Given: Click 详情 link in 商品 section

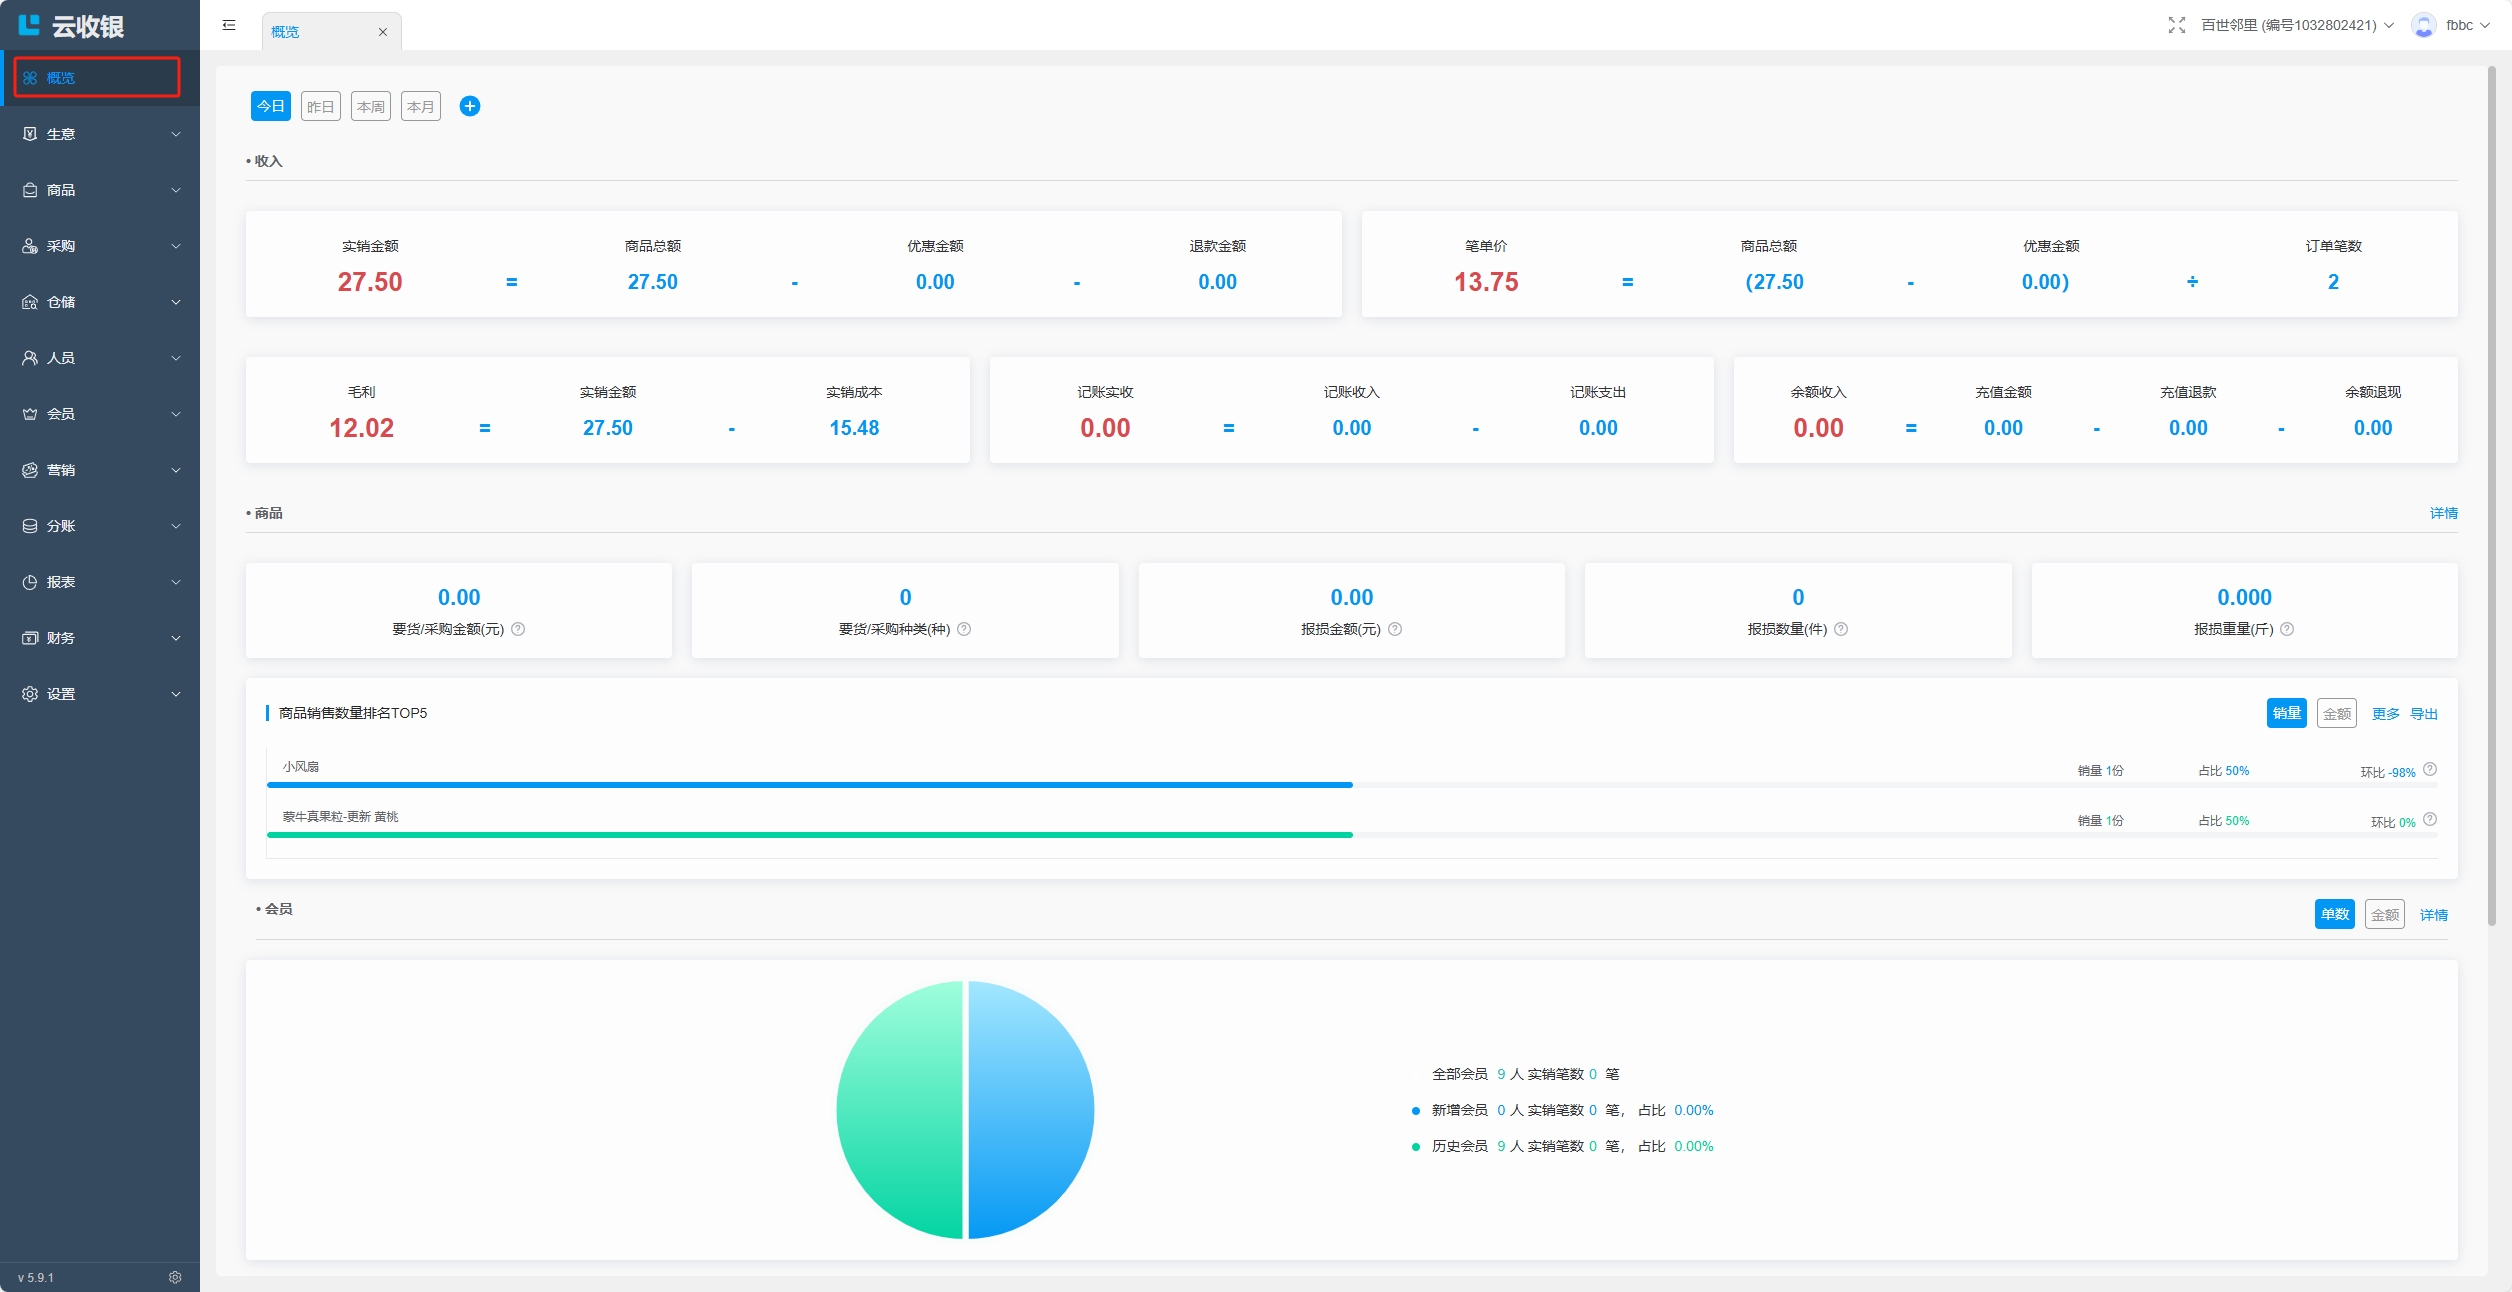Looking at the screenshot, I should [2443, 513].
